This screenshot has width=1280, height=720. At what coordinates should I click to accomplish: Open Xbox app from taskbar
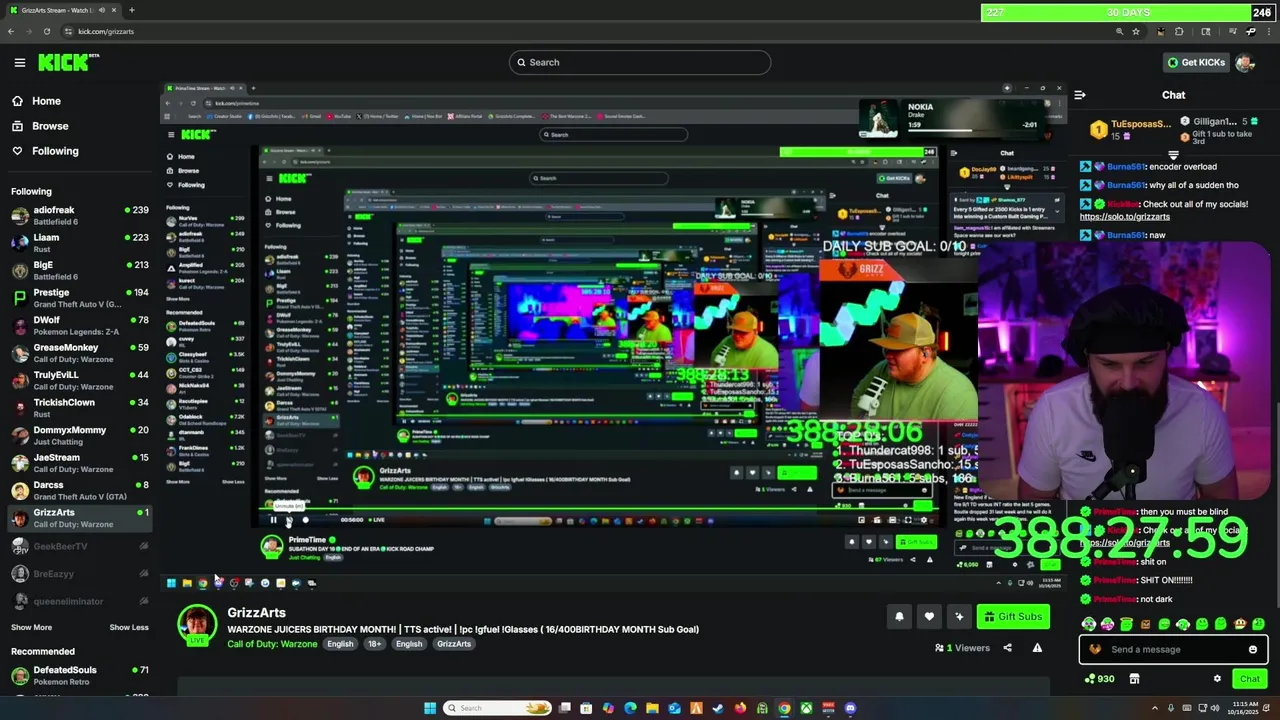pyautogui.click(x=806, y=708)
